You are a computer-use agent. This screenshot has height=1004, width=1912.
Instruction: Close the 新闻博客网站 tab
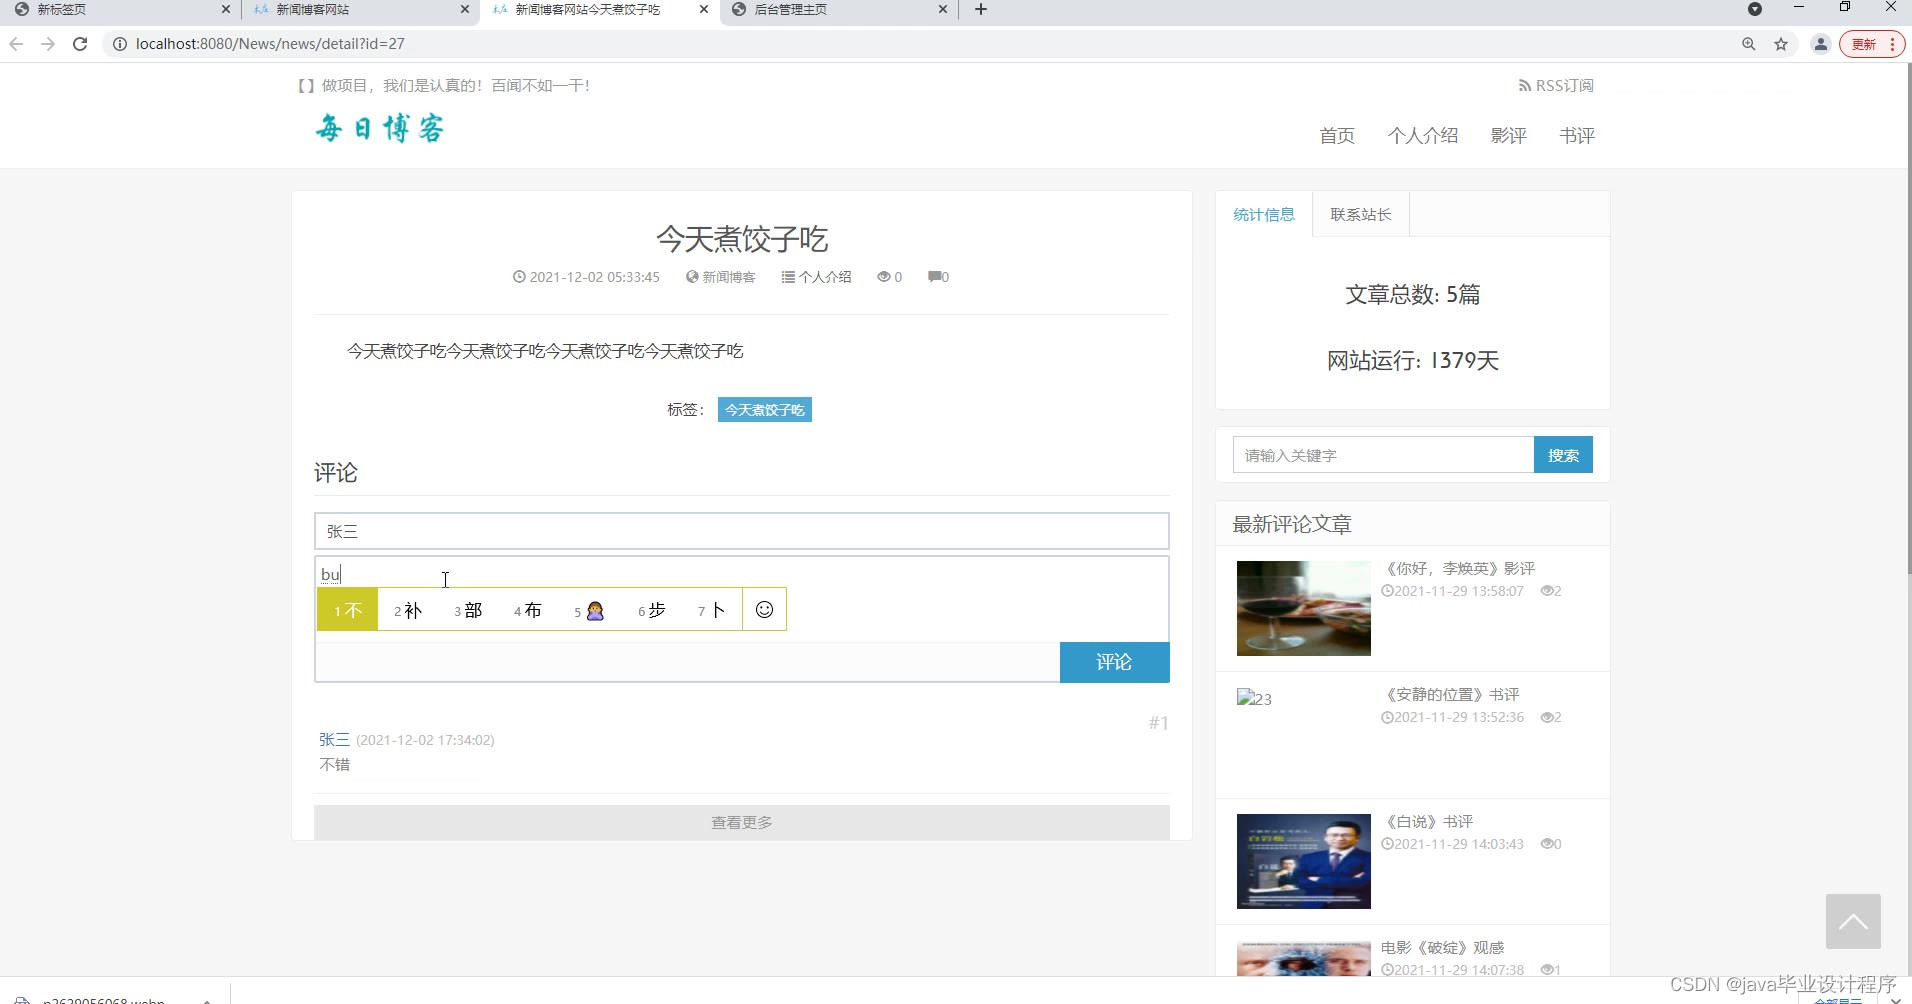point(464,9)
